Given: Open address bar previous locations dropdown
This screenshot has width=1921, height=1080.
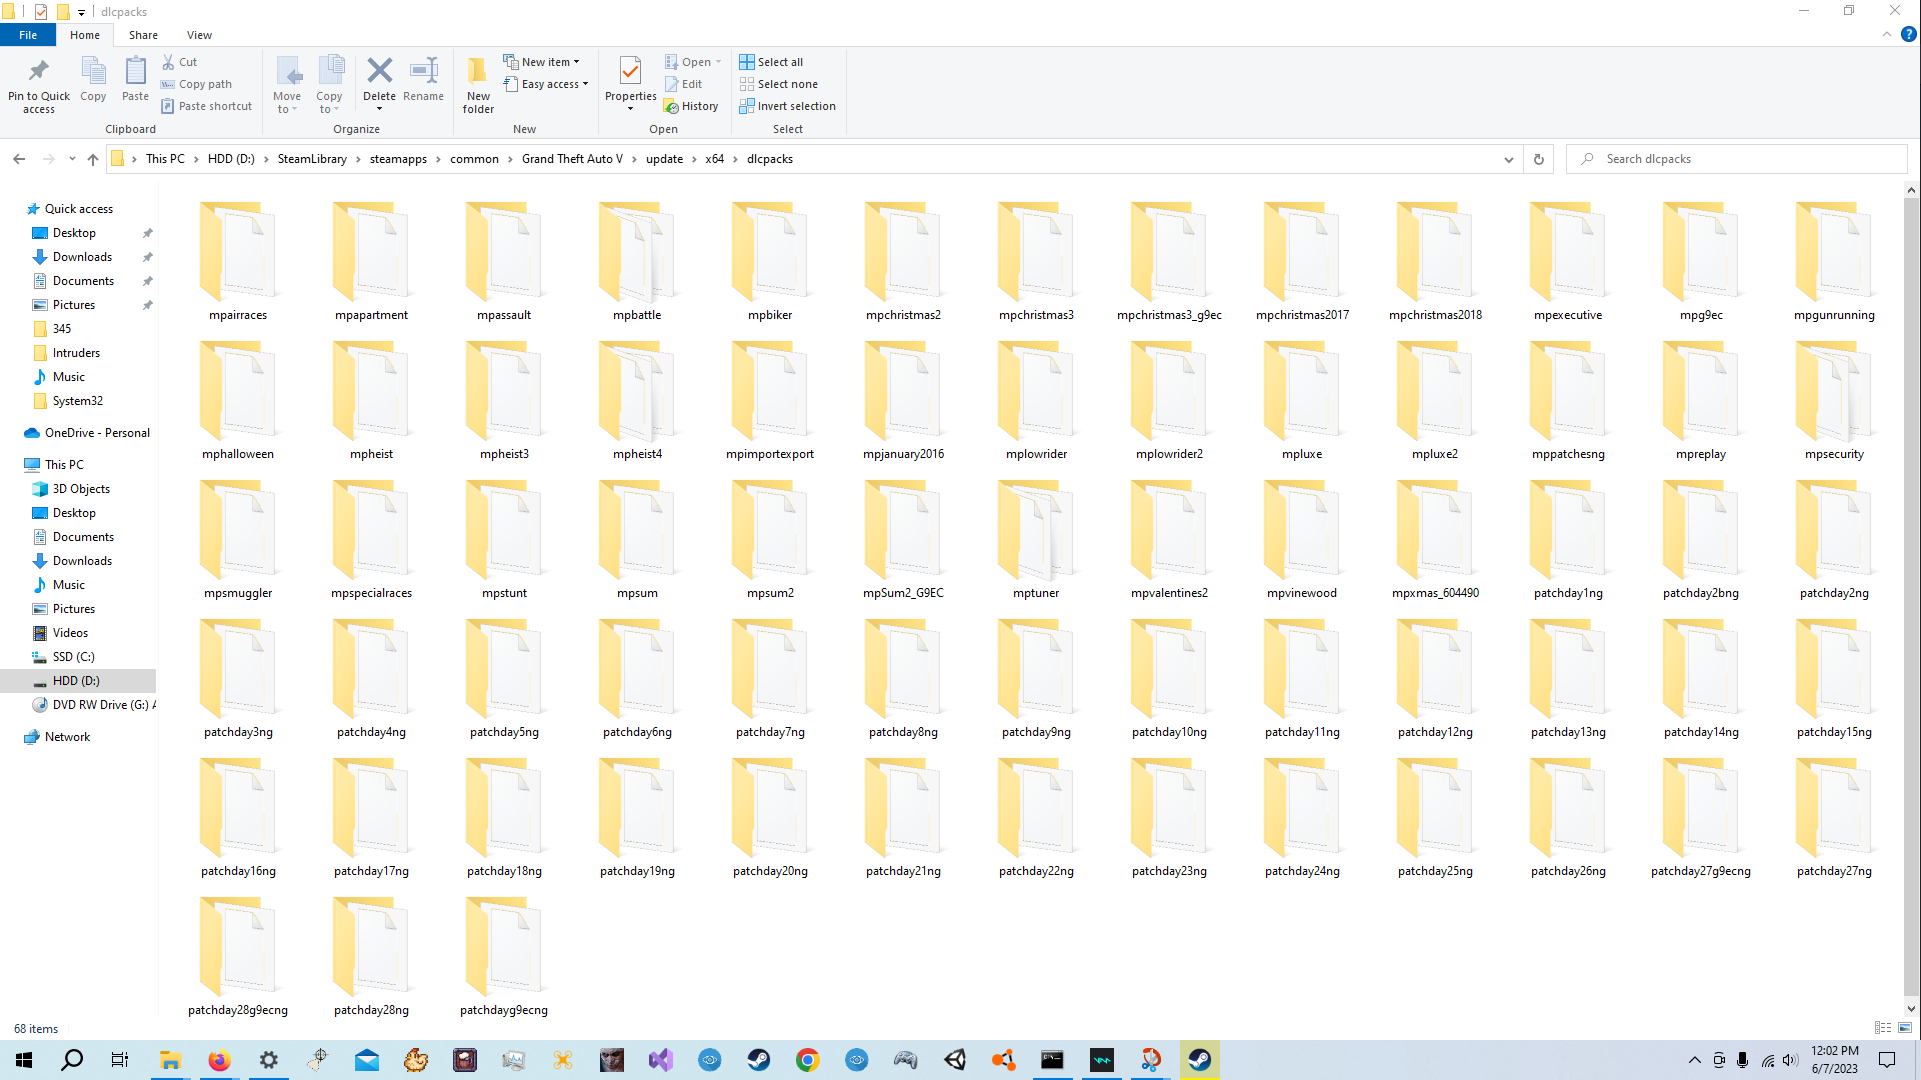Looking at the screenshot, I should [x=1508, y=159].
